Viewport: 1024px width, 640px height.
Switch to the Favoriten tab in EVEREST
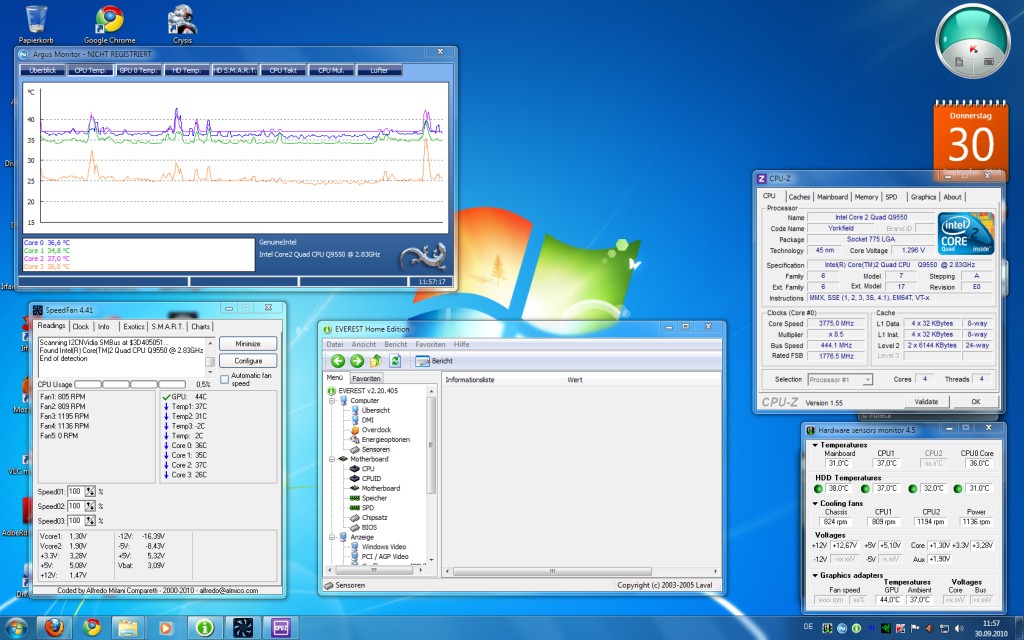pyautogui.click(x=366, y=378)
